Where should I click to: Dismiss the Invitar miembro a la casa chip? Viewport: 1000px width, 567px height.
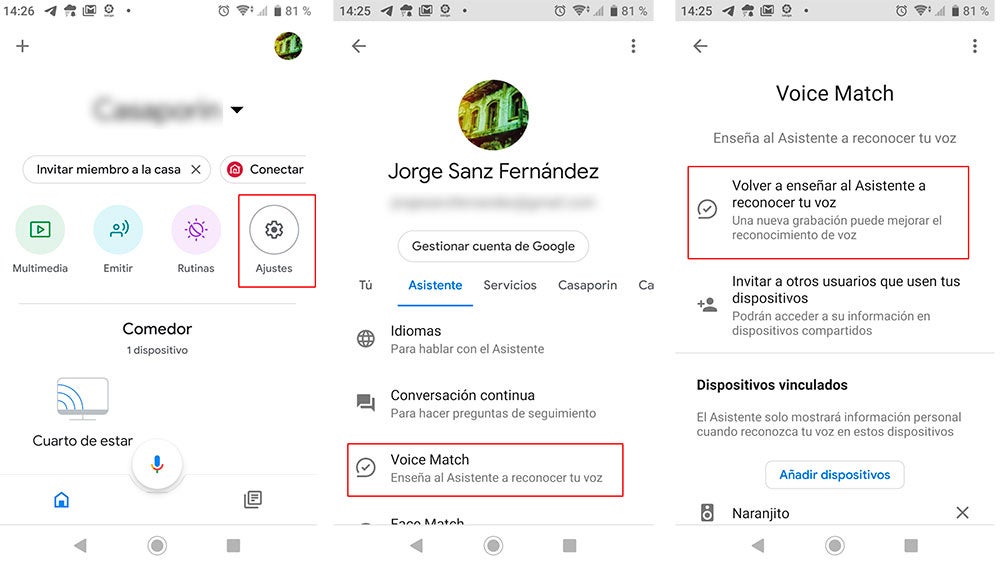(196, 170)
